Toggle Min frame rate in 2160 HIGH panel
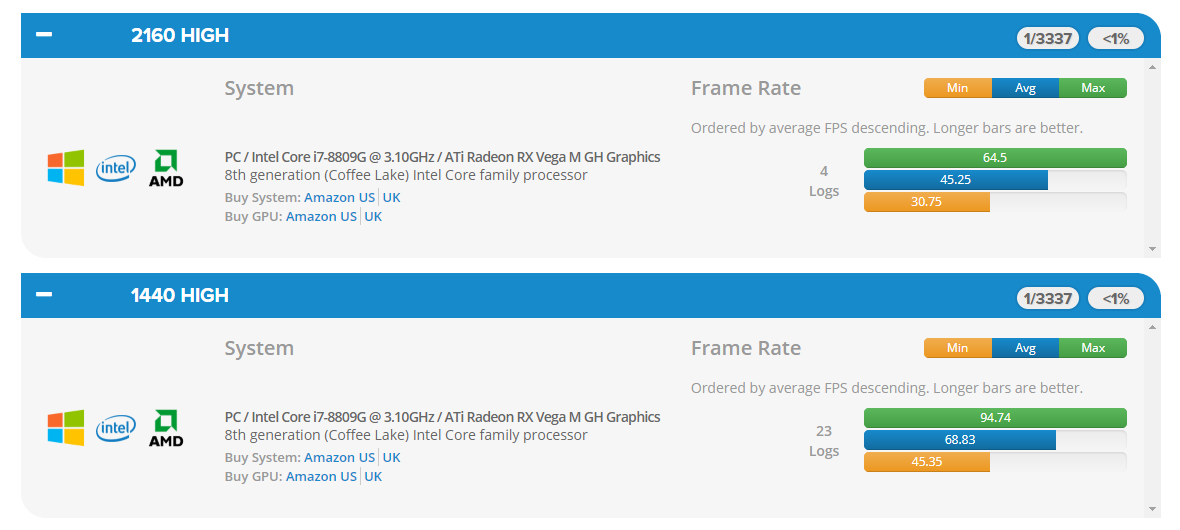1180x530 pixels. coord(957,88)
